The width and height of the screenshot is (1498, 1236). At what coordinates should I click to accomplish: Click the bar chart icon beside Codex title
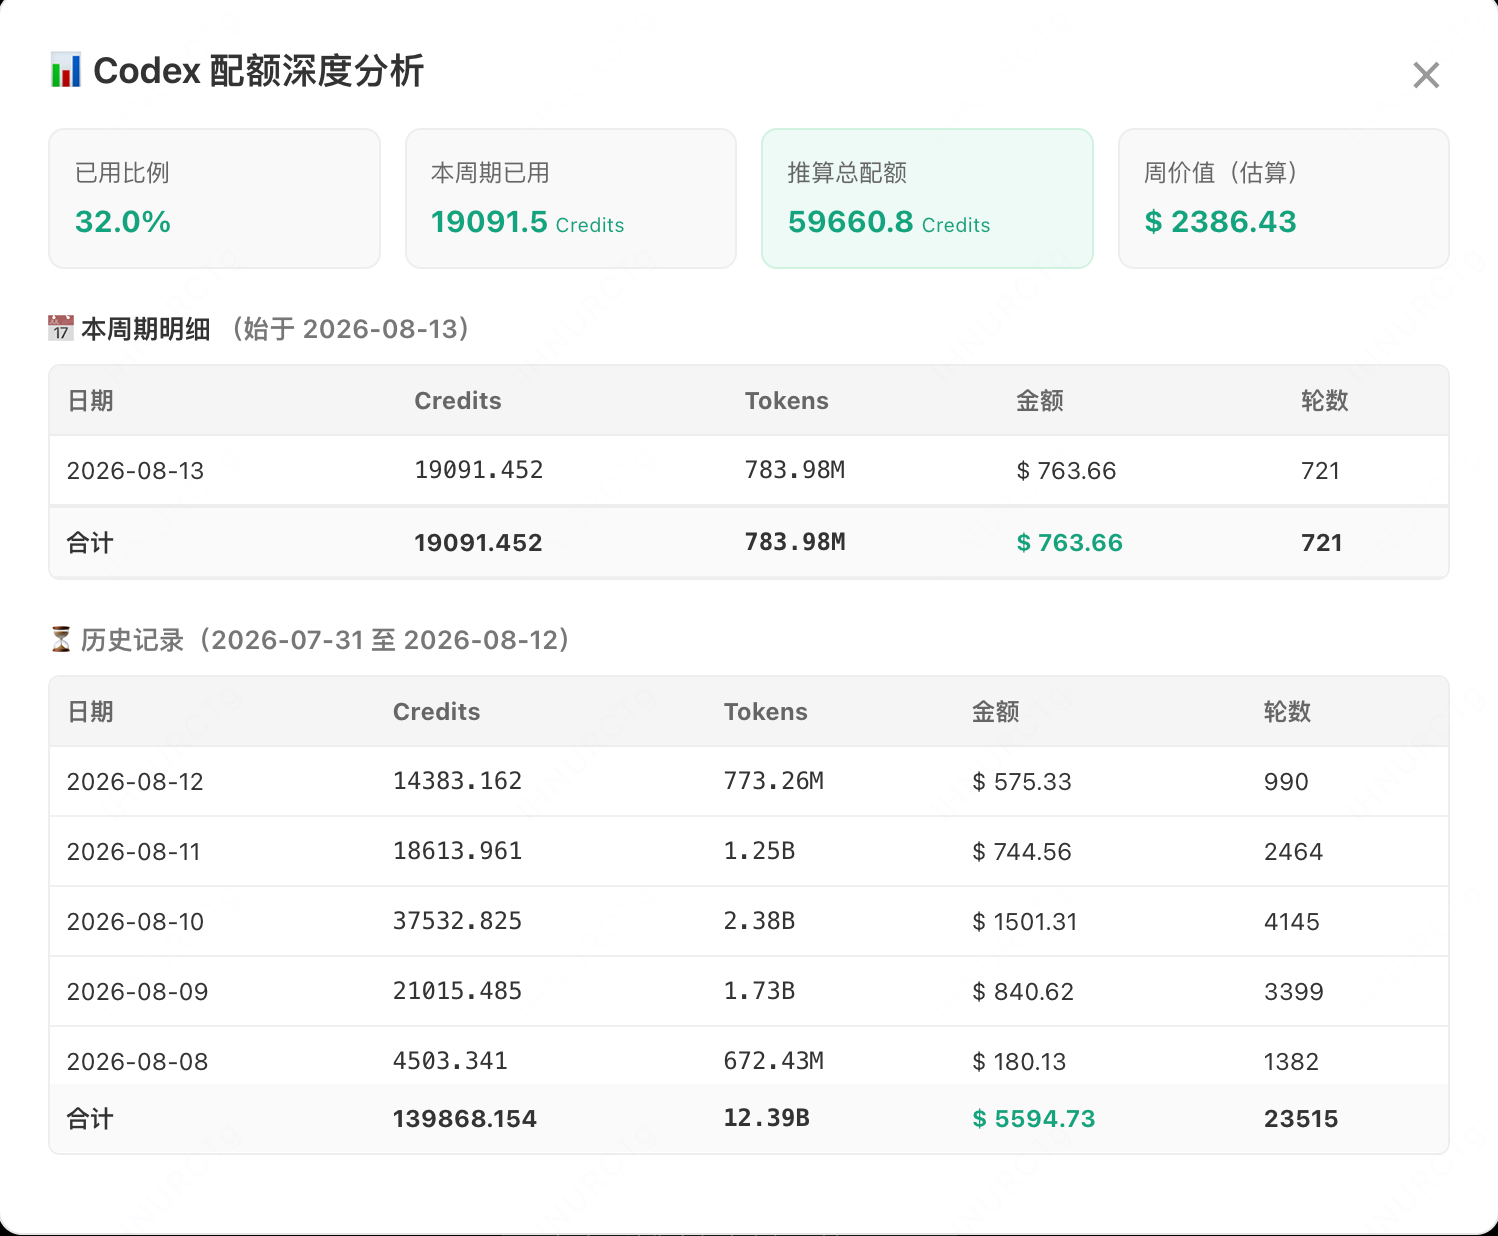(x=66, y=71)
